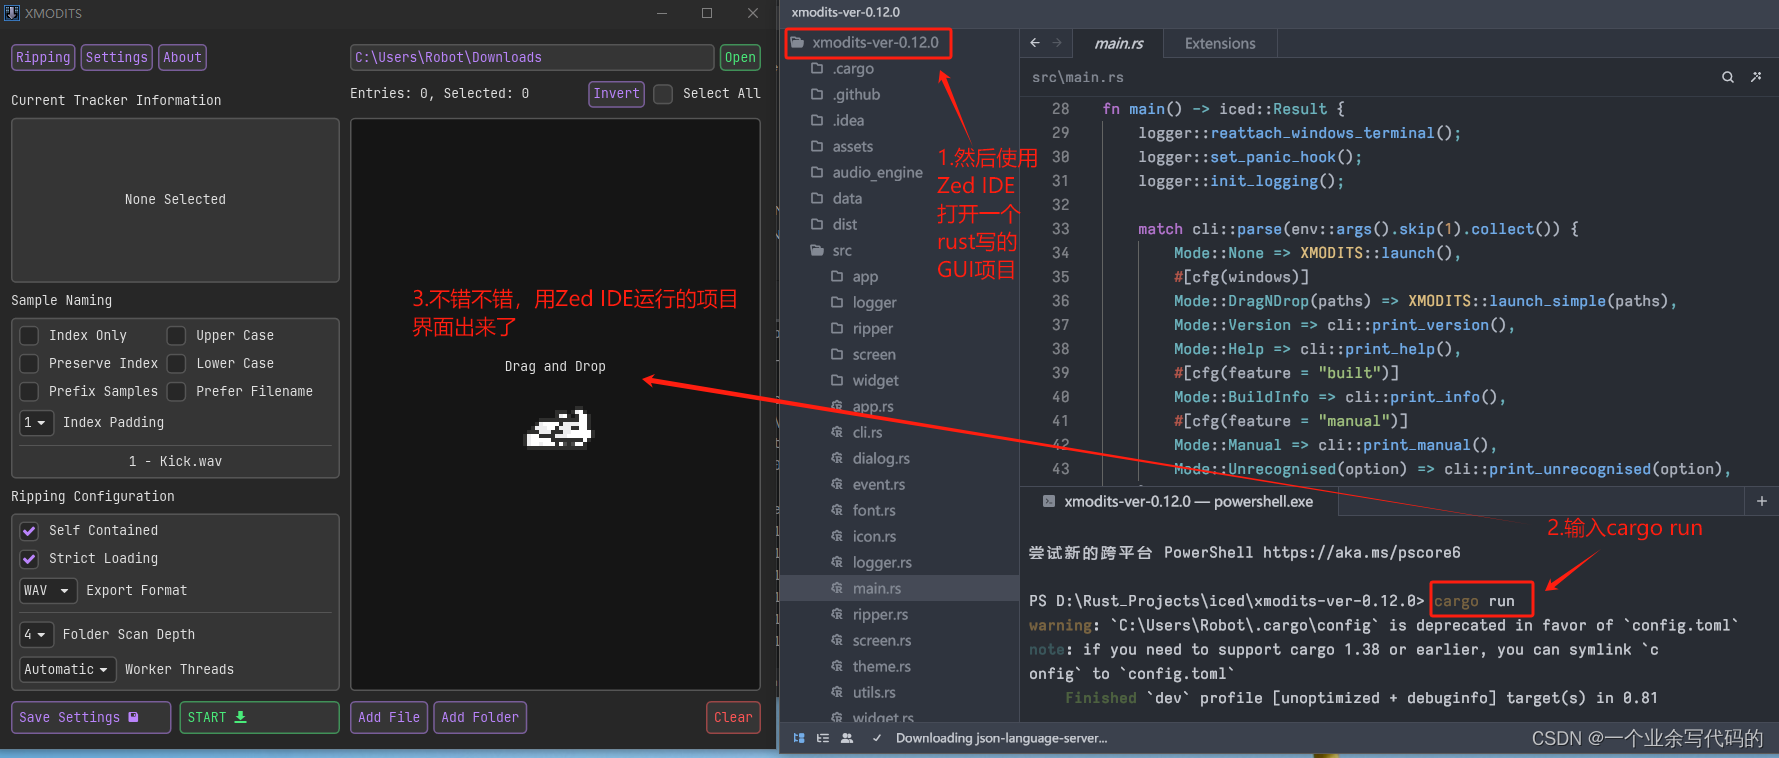
Task: Click the Clear button
Action: [733, 717]
